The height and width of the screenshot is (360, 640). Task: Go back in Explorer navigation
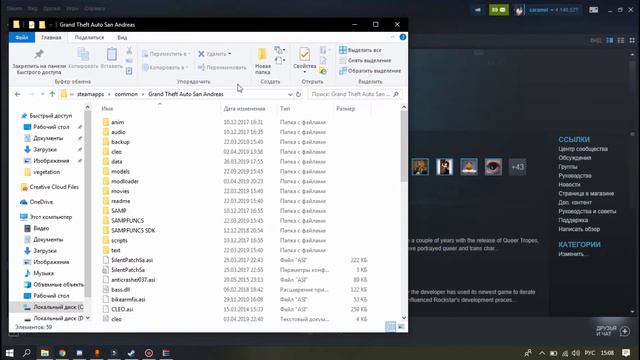[18, 94]
